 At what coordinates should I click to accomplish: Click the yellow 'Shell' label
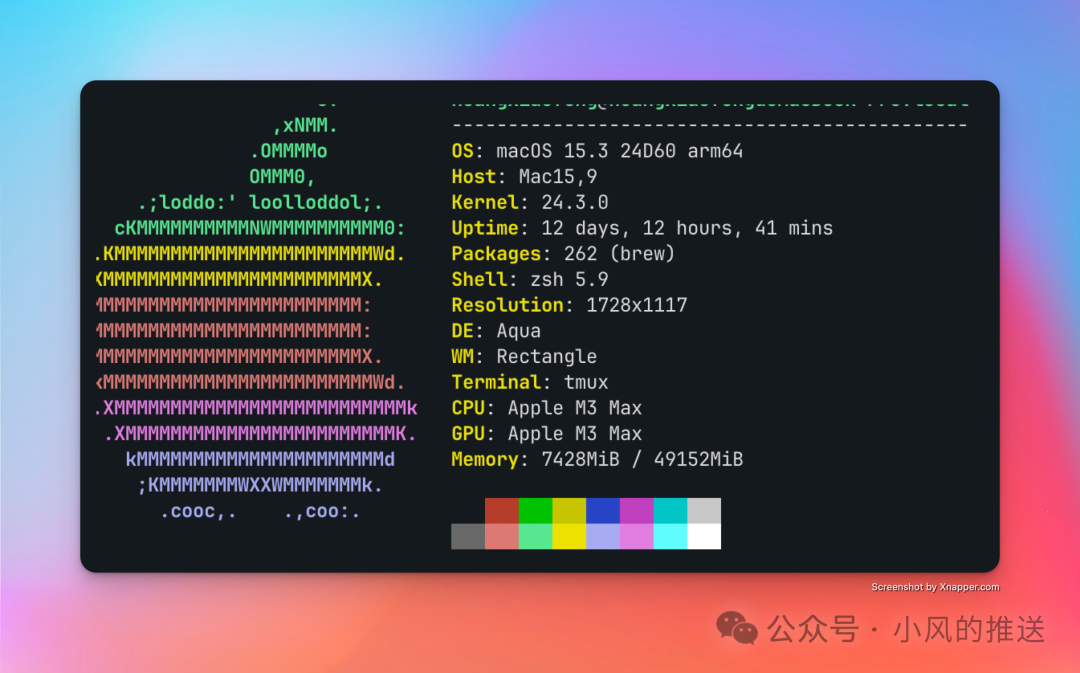click(479, 279)
